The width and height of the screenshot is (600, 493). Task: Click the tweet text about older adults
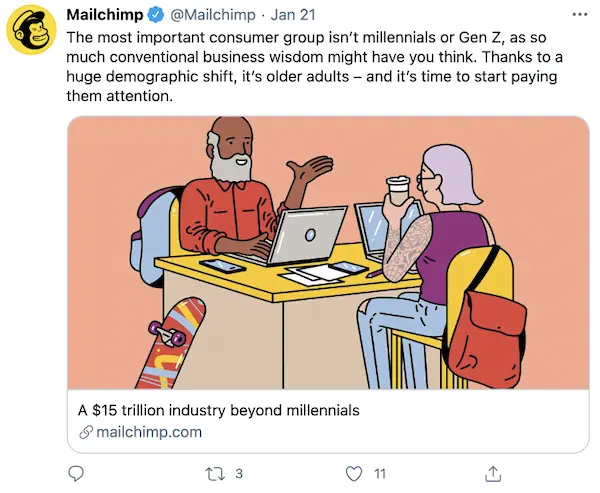pos(320,67)
